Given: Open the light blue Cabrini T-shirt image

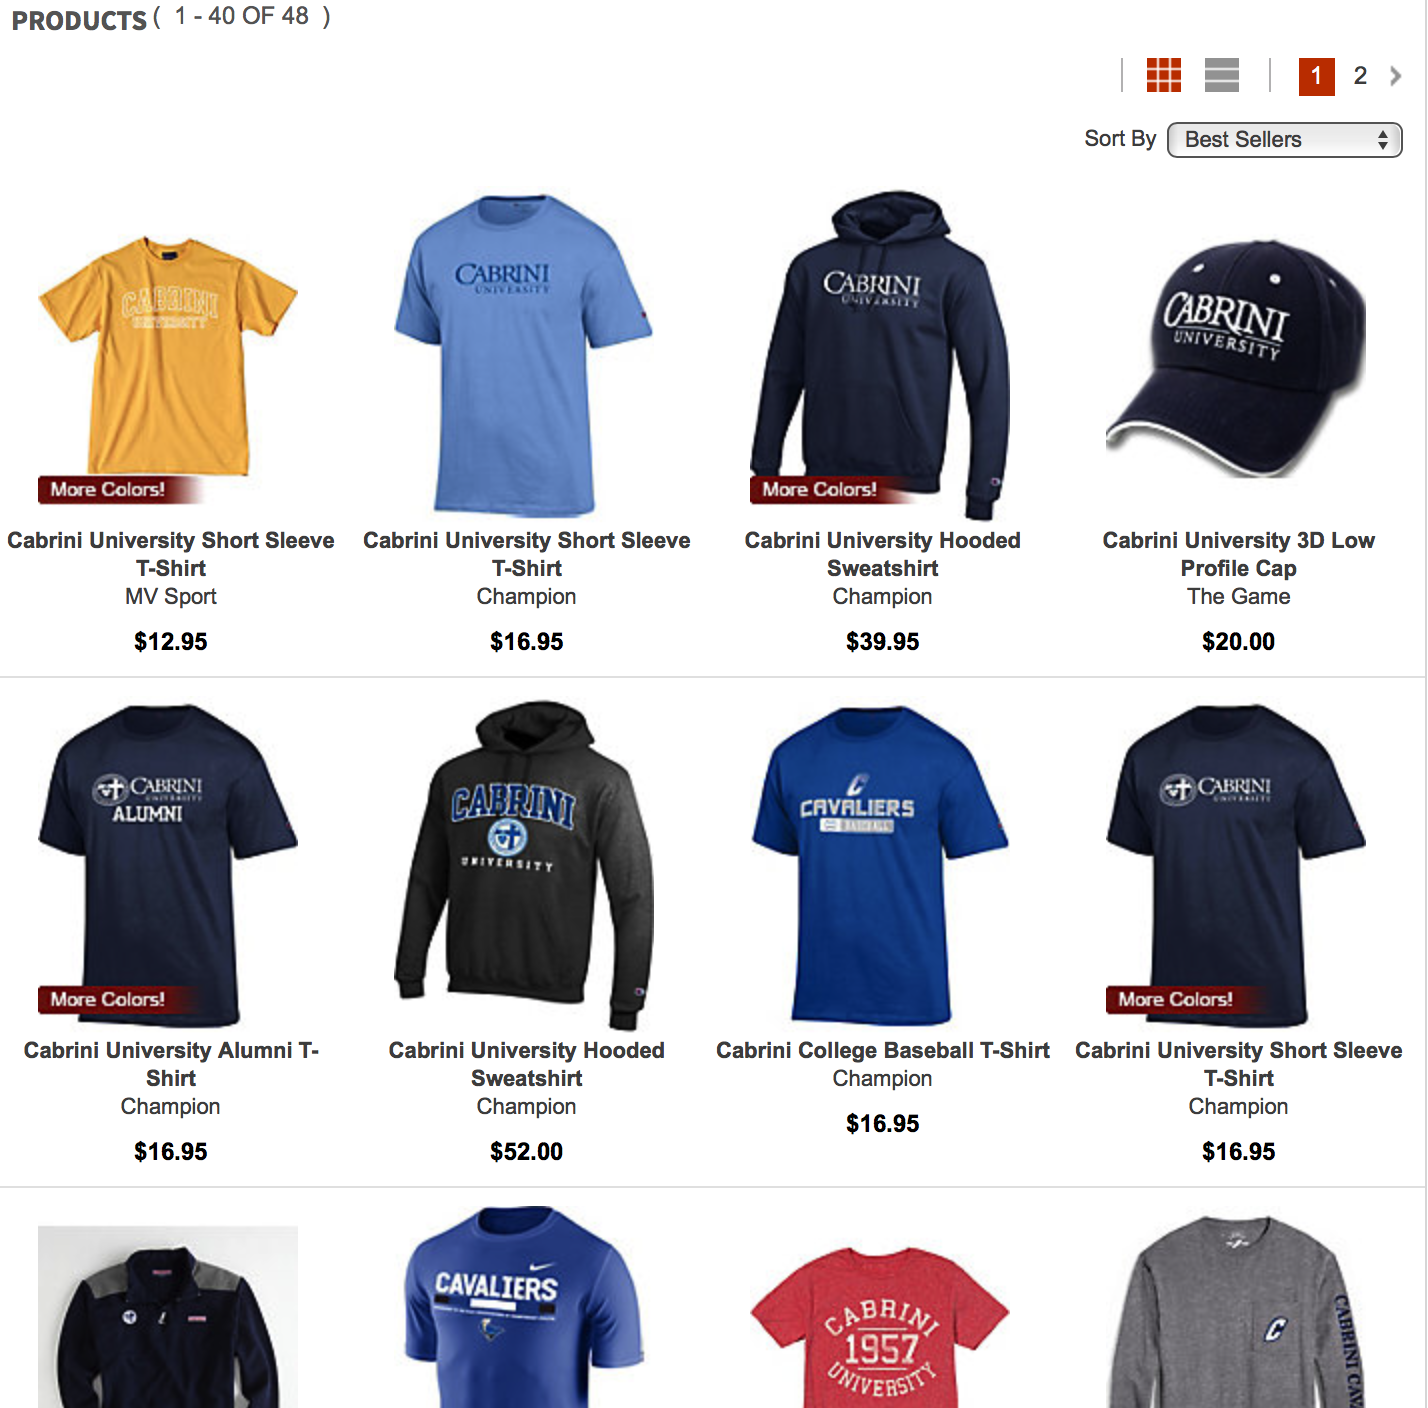Looking at the screenshot, I should pos(526,355).
